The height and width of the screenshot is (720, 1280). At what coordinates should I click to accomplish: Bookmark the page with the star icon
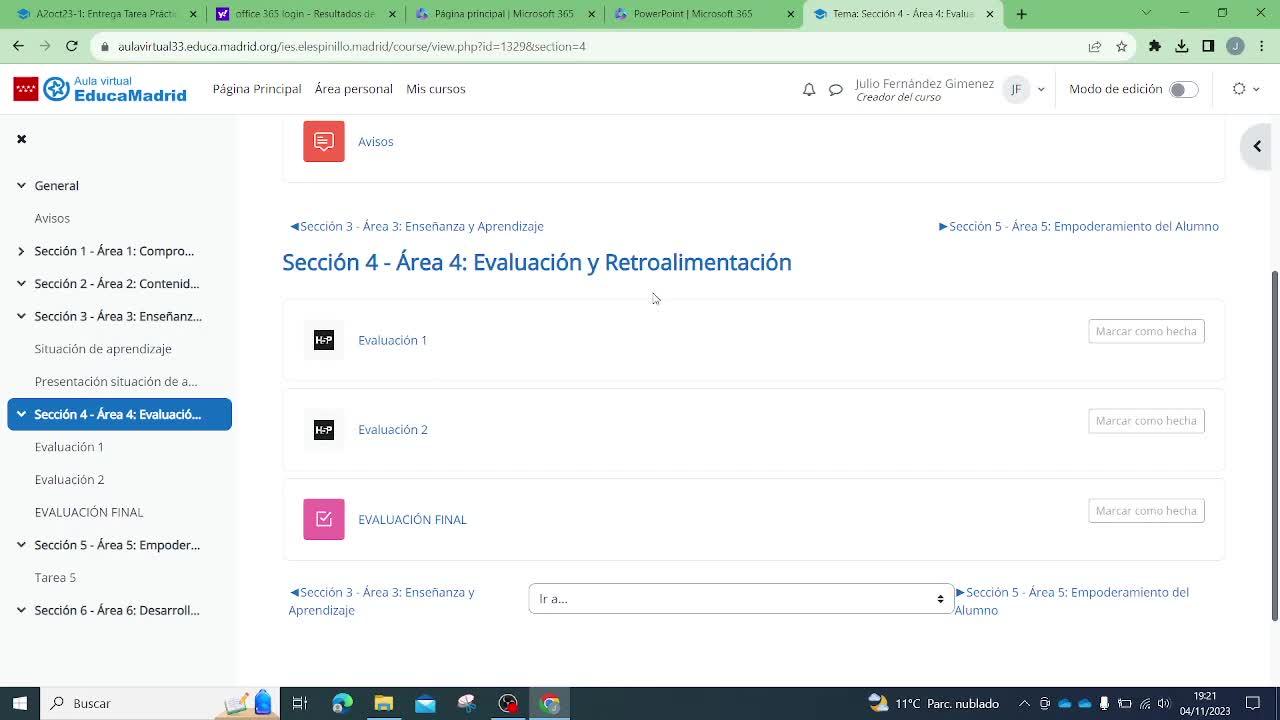(1122, 46)
